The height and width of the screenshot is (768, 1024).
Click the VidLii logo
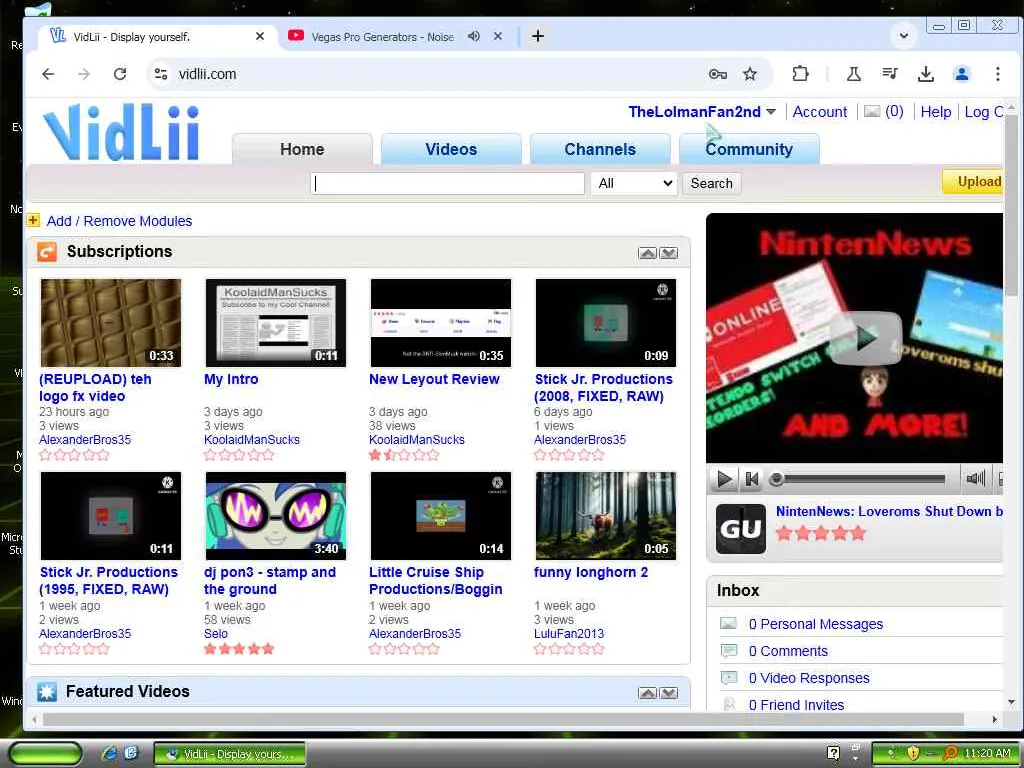[121, 133]
